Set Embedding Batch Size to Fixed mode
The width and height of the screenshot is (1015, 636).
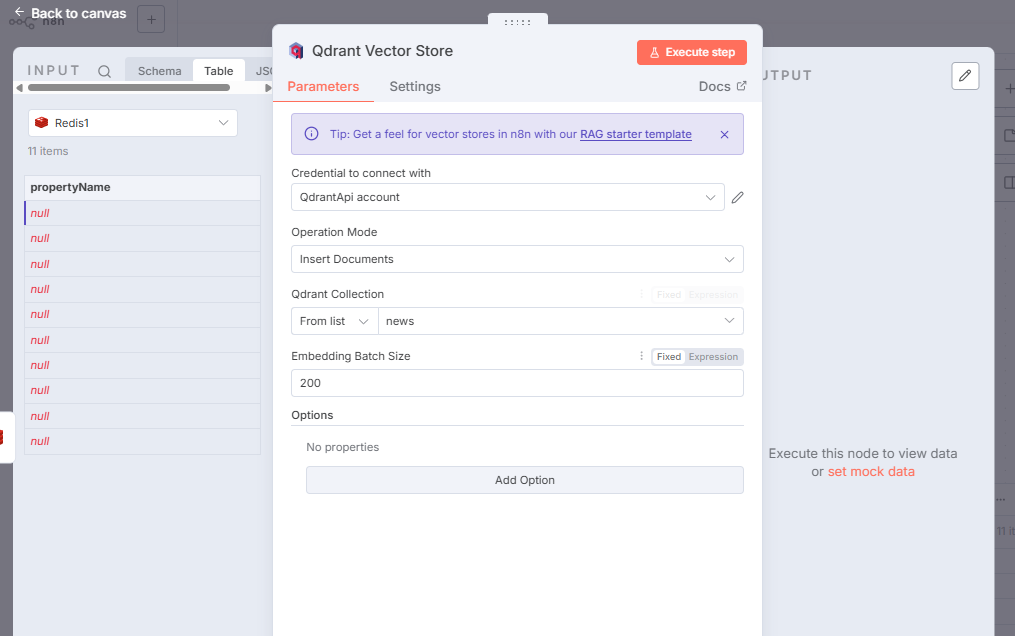tap(669, 356)
